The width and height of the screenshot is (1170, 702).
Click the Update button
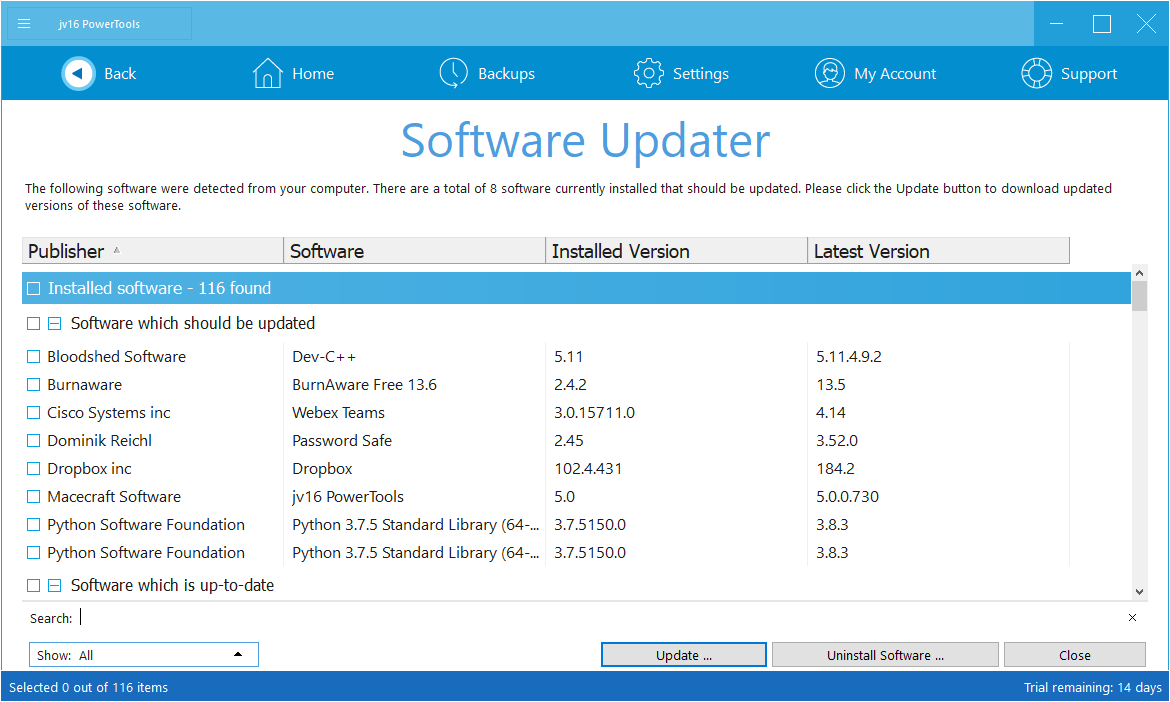[683, 654]
